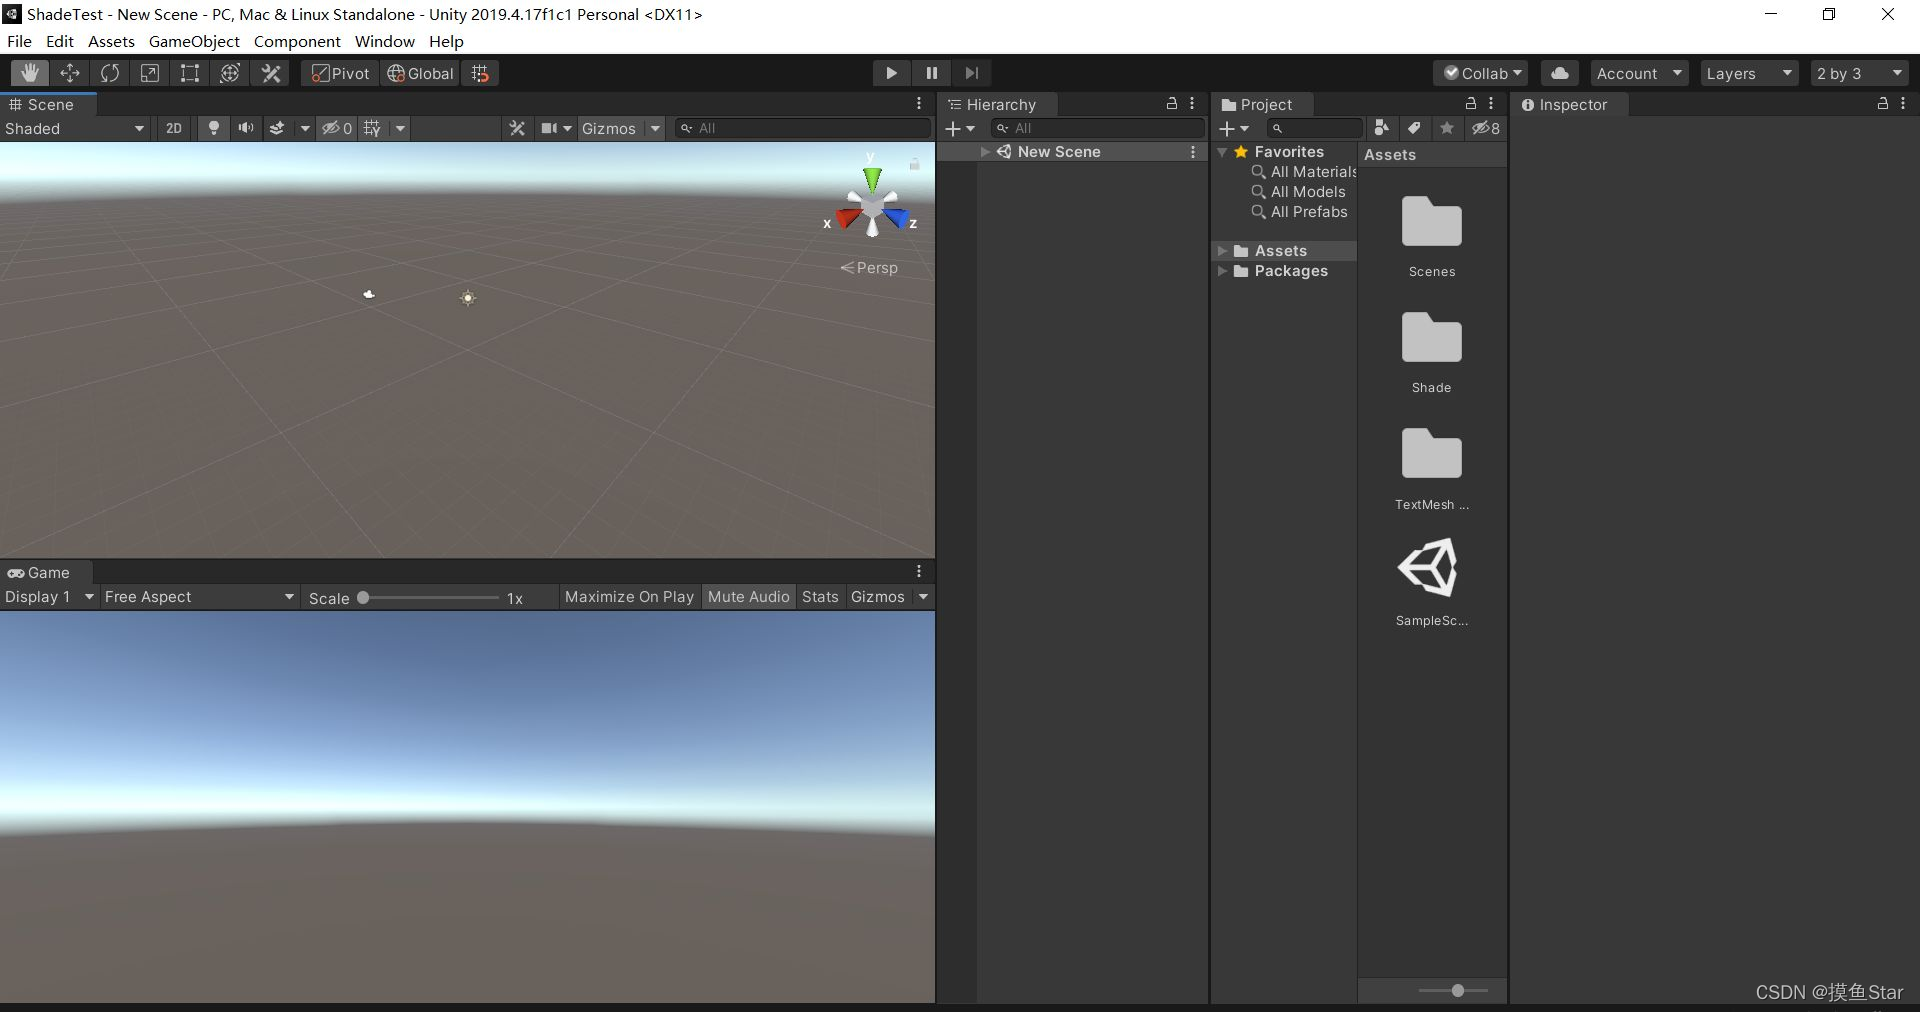
Task: Select the Scale tool
Action: click(x=150, y=73)
